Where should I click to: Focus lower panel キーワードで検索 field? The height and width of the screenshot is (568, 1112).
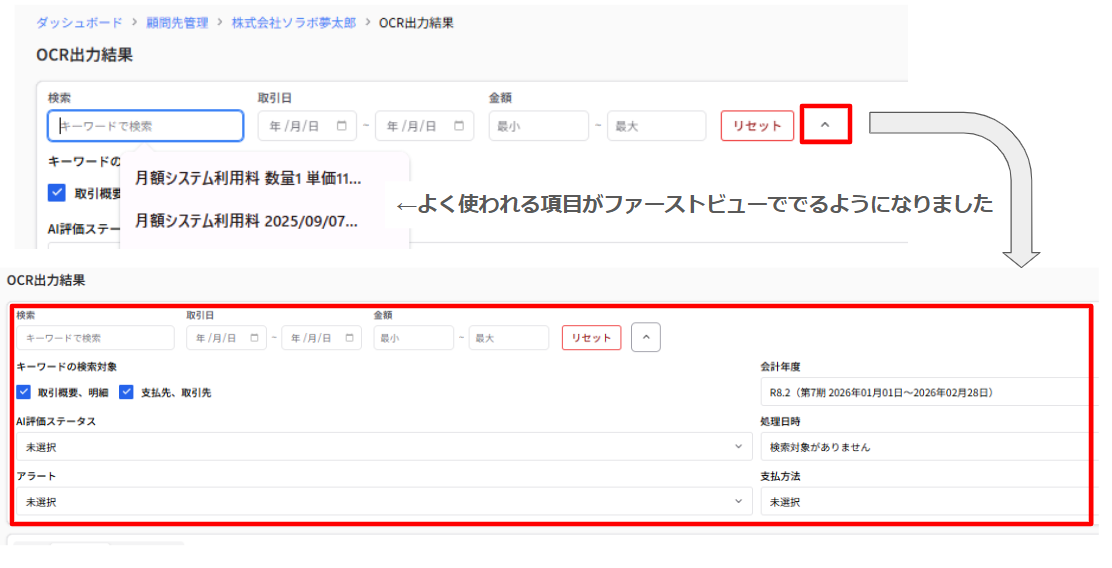pos(95,338)
